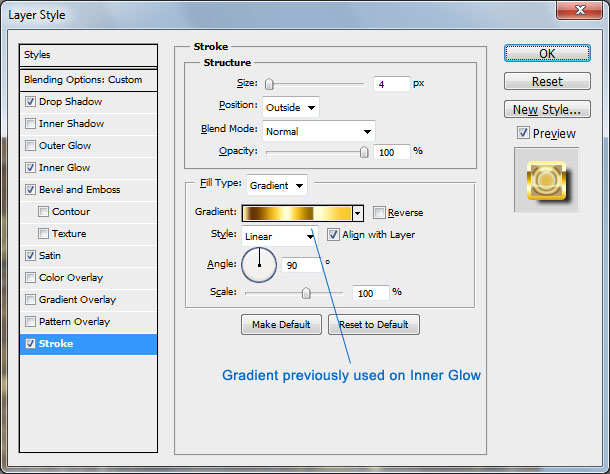The height and width of the screenshot is (474, 610).
Task: Select Blending Options: Custom
Action: tap(83, 79)
